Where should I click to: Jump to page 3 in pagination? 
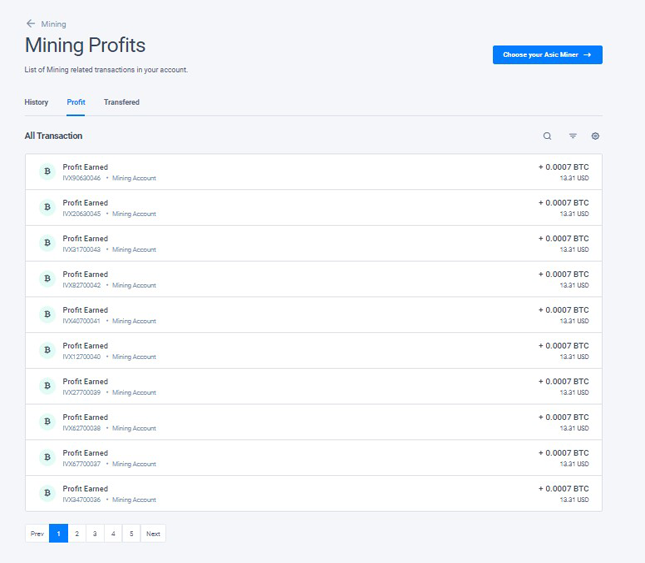[x=95, y=534]
